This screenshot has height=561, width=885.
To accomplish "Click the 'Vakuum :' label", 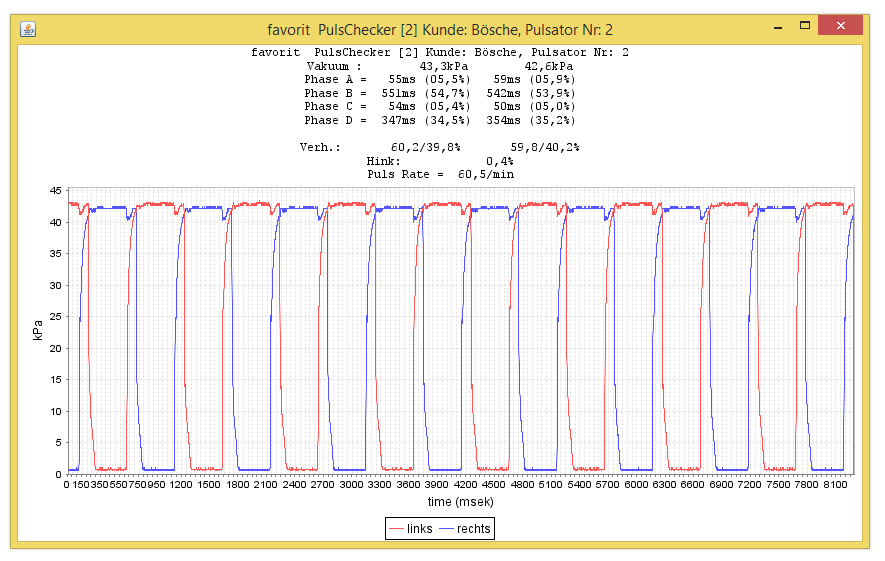I will [334, 66].
